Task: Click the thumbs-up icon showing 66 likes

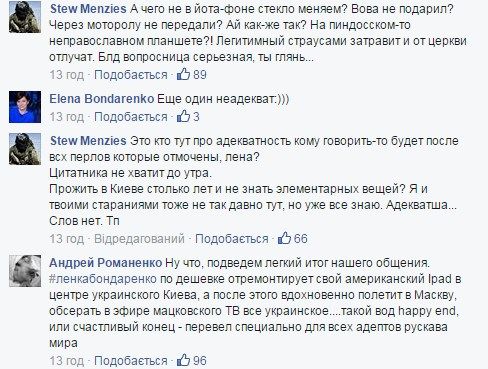Action: (284, 238)
